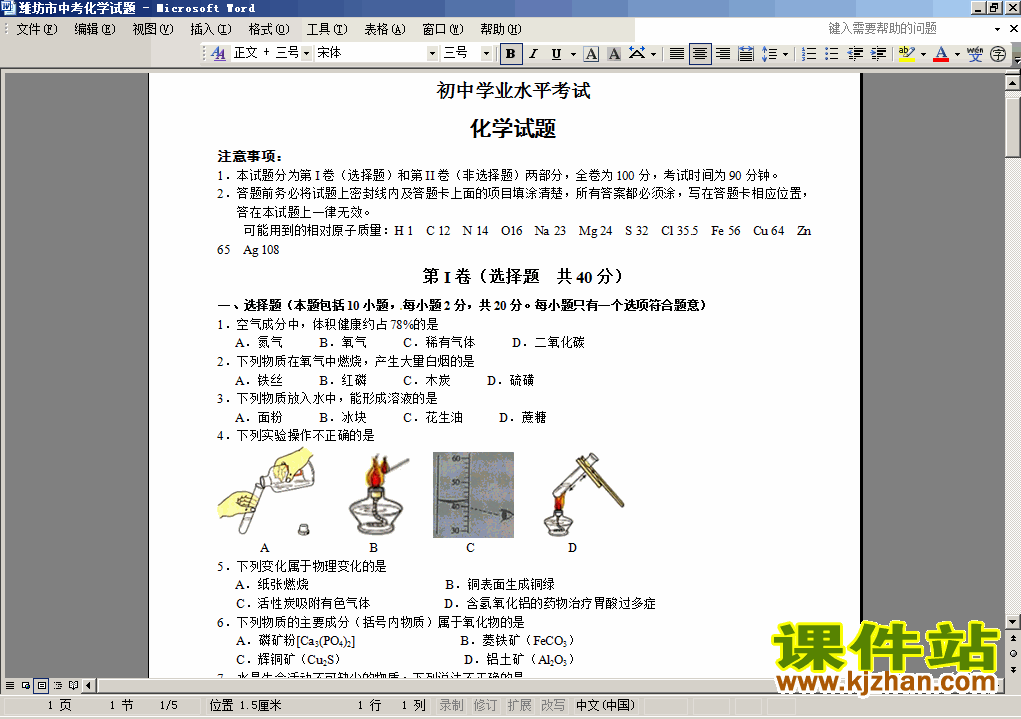Increase paragraph indent
1021x719 pixels.
[x=878, y=53]
